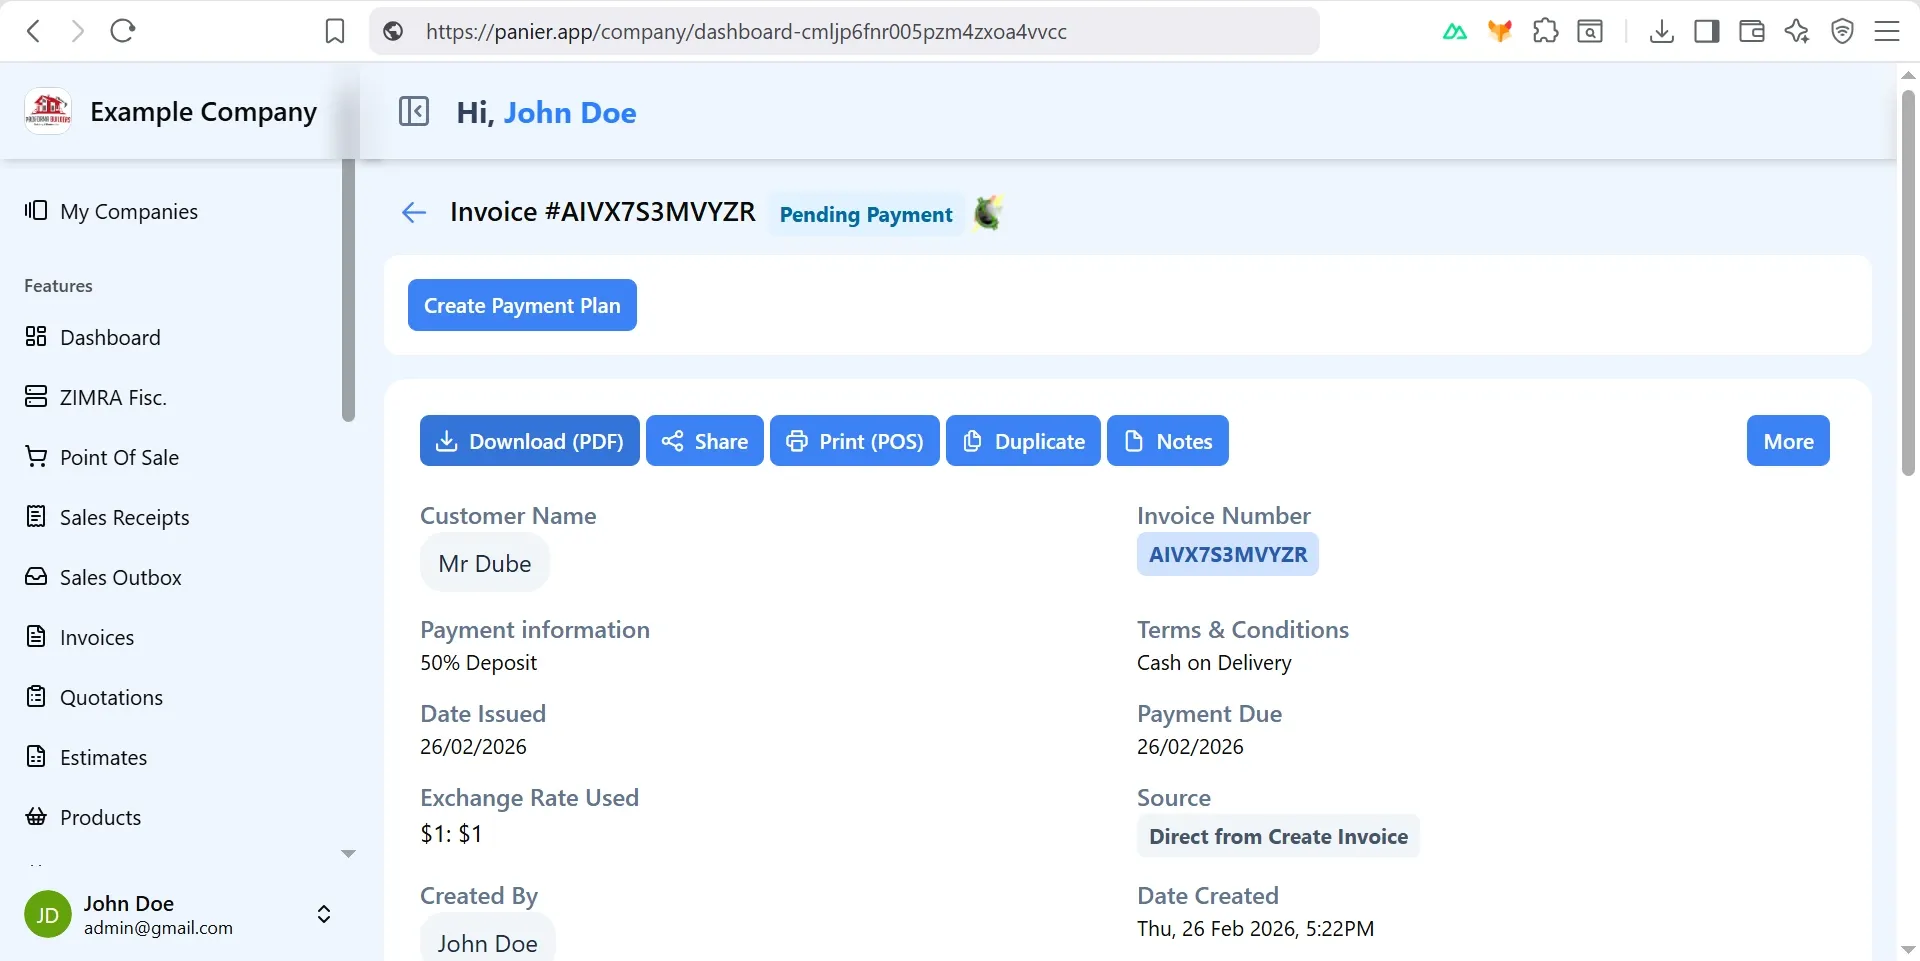Viewport: 1920px width, 961px height.
Task: Click the exchange rate $1: $1 value
Action: coord(451,834)
